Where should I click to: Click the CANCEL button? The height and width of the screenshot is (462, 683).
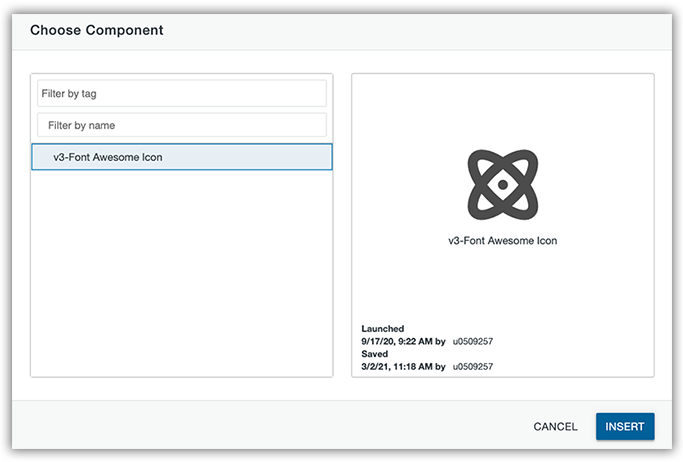pos(555,426)
